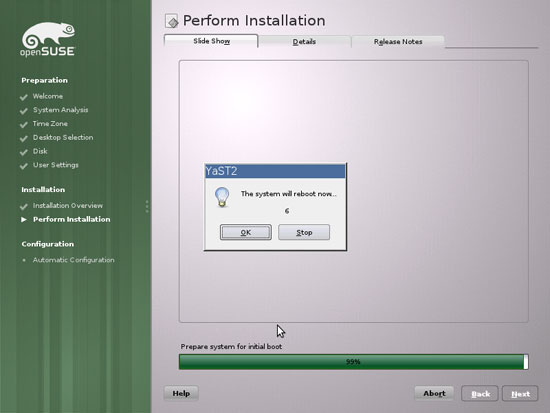Select the Time Zone step

[x=50, y=124]
